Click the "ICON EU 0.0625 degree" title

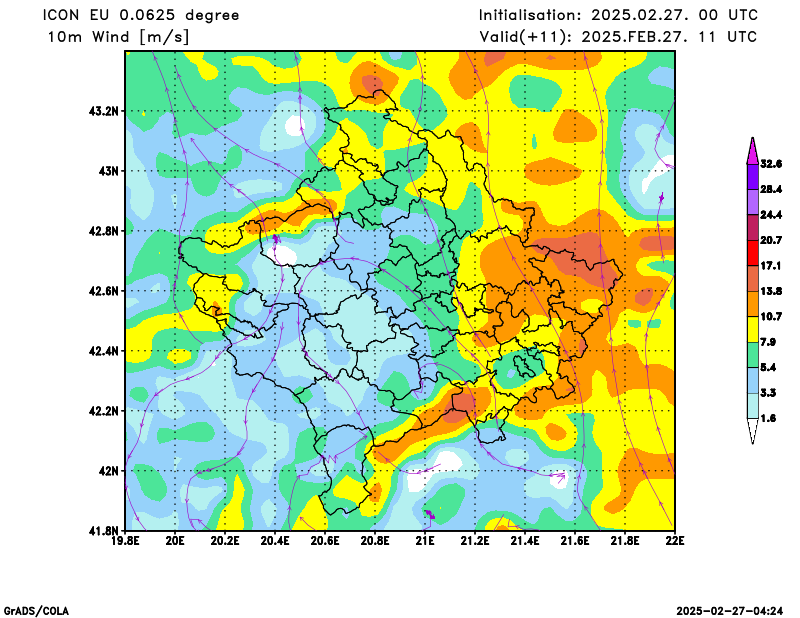(141, 15)
